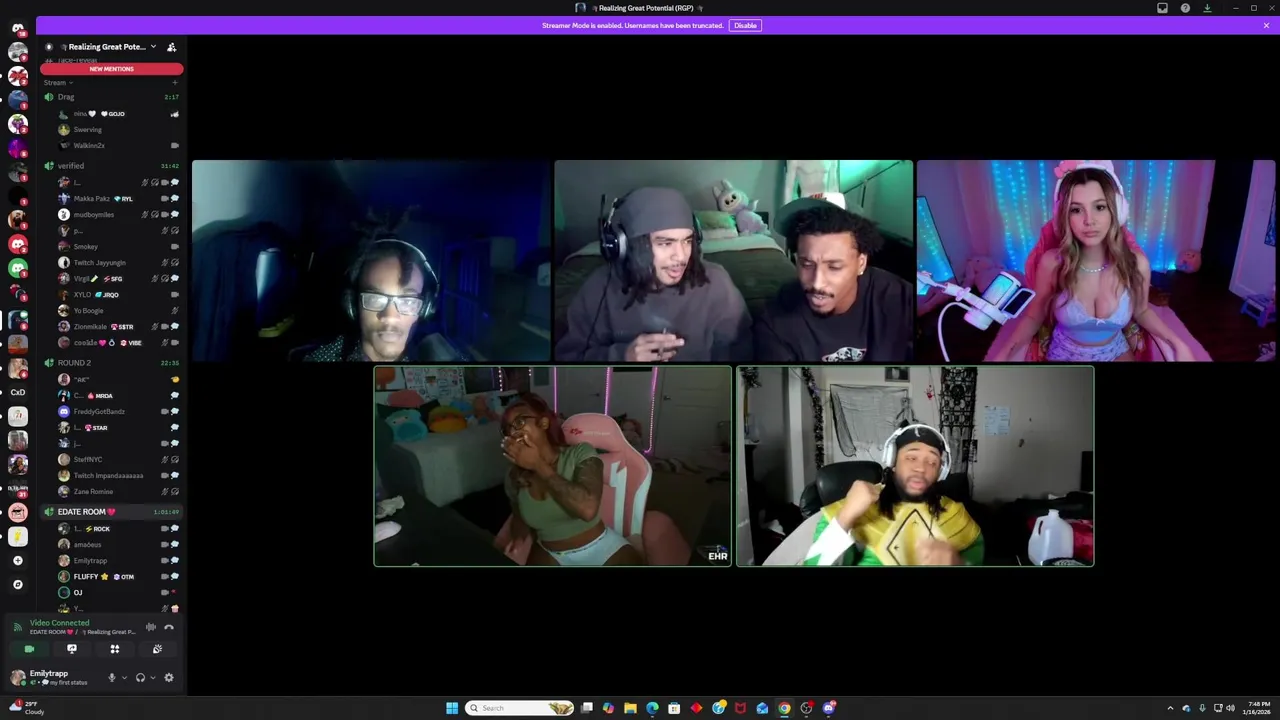Screen dimensions: 1280x720
Task: Jump to the New Mentions pill
Action: click(111, 69)
